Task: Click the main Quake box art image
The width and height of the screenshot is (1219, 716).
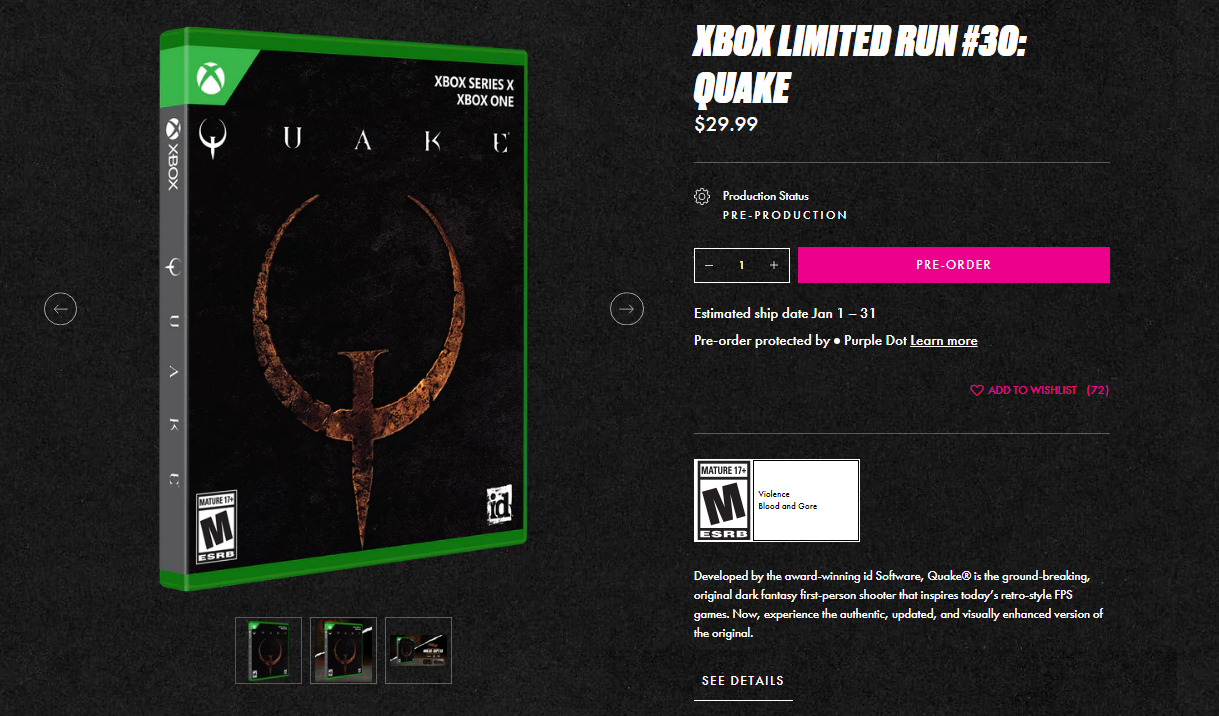Action: tap(343, 309)
